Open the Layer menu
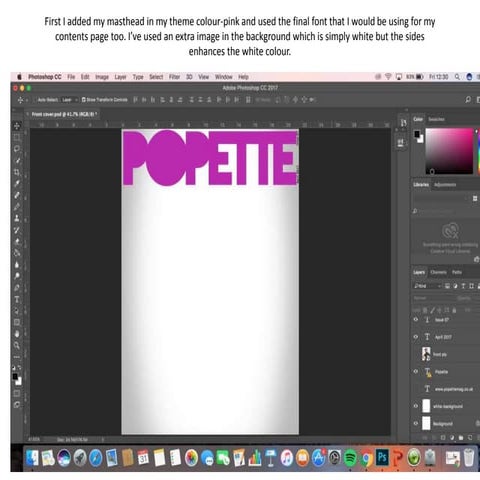The width and height of the screenshot is (480, 480). pos(120,77)
